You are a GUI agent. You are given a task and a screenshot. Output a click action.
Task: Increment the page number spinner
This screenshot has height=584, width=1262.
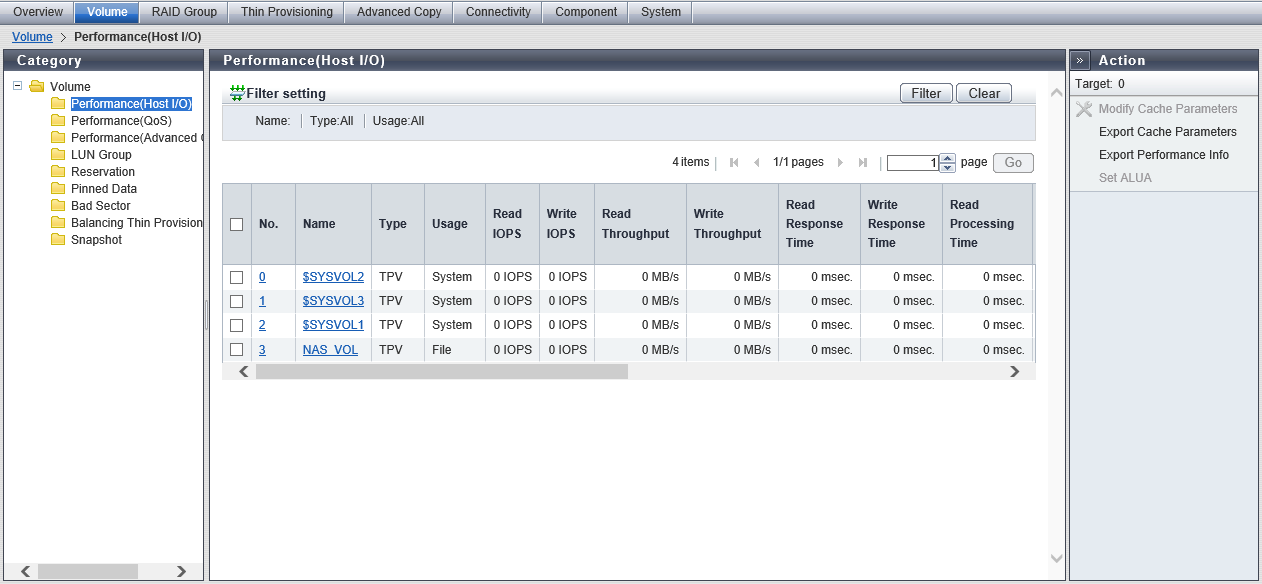click(x=948, y=158)
